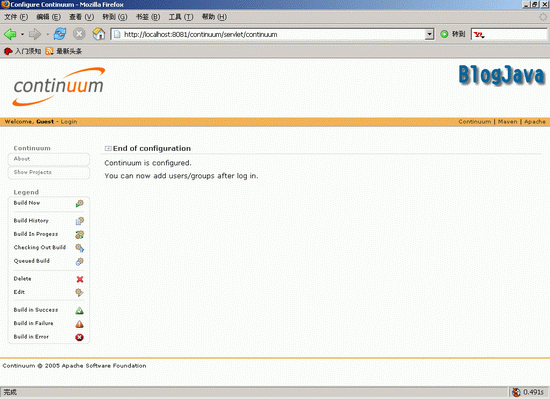Click the page icon in the address bar
The image size is (550, 400).
point(117,34)
